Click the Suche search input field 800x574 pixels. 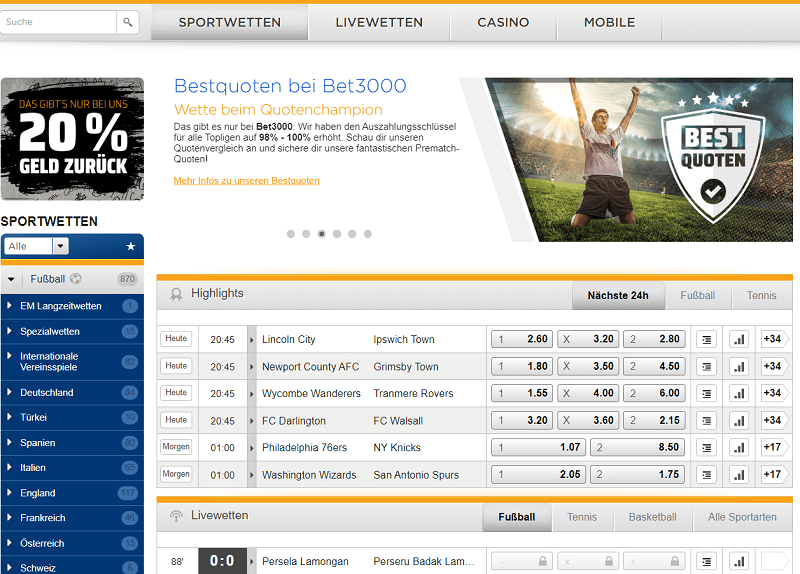[58, 21]
